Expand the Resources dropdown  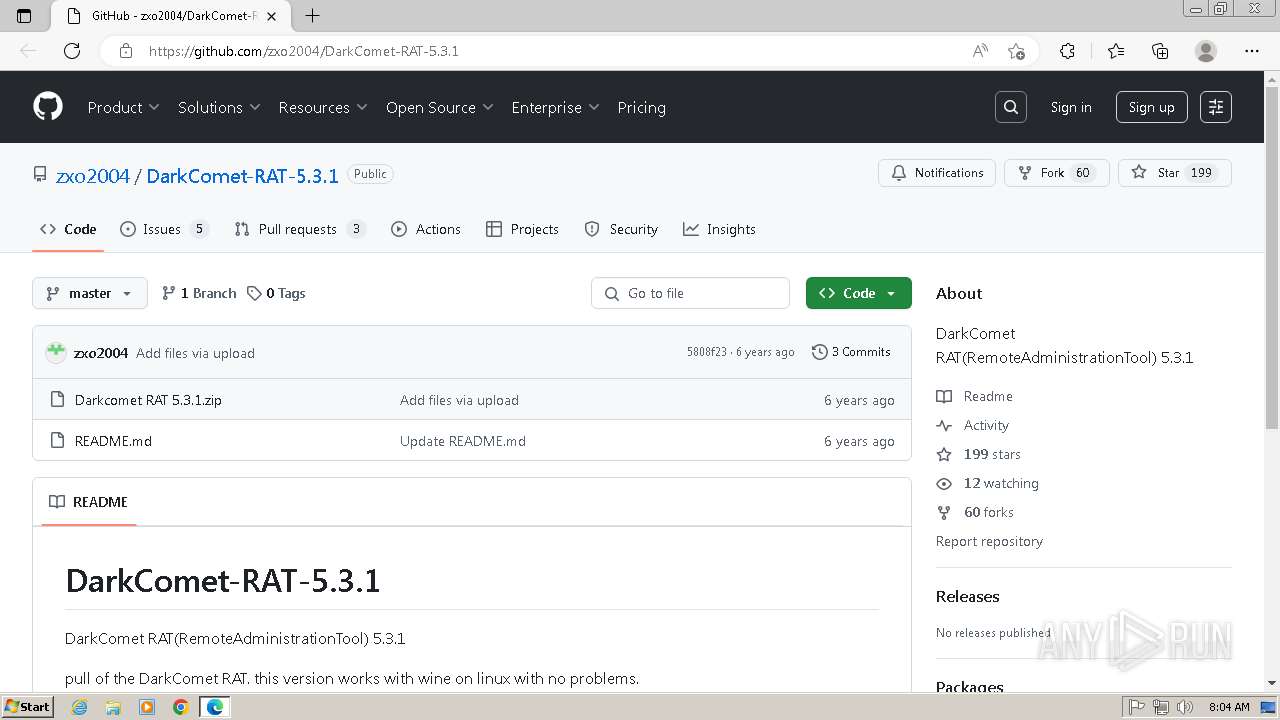point(323,107)
